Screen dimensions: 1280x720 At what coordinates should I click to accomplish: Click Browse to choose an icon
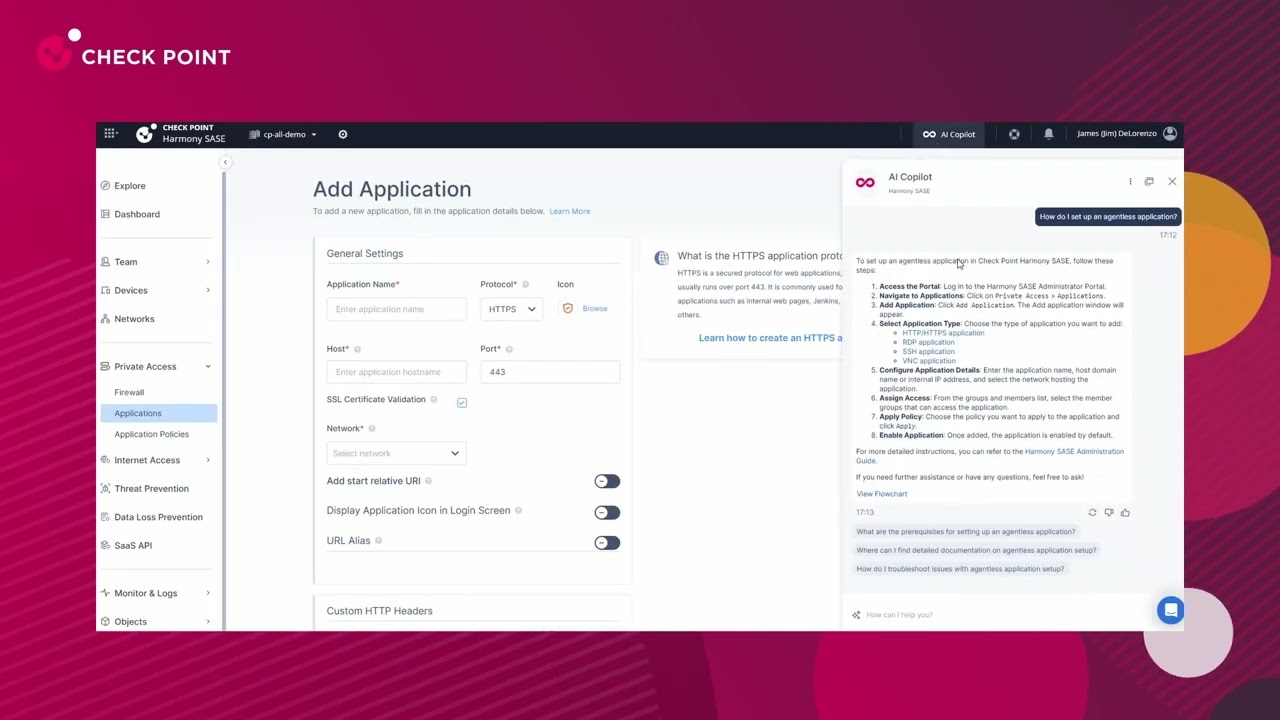click(x=594, y=309)
